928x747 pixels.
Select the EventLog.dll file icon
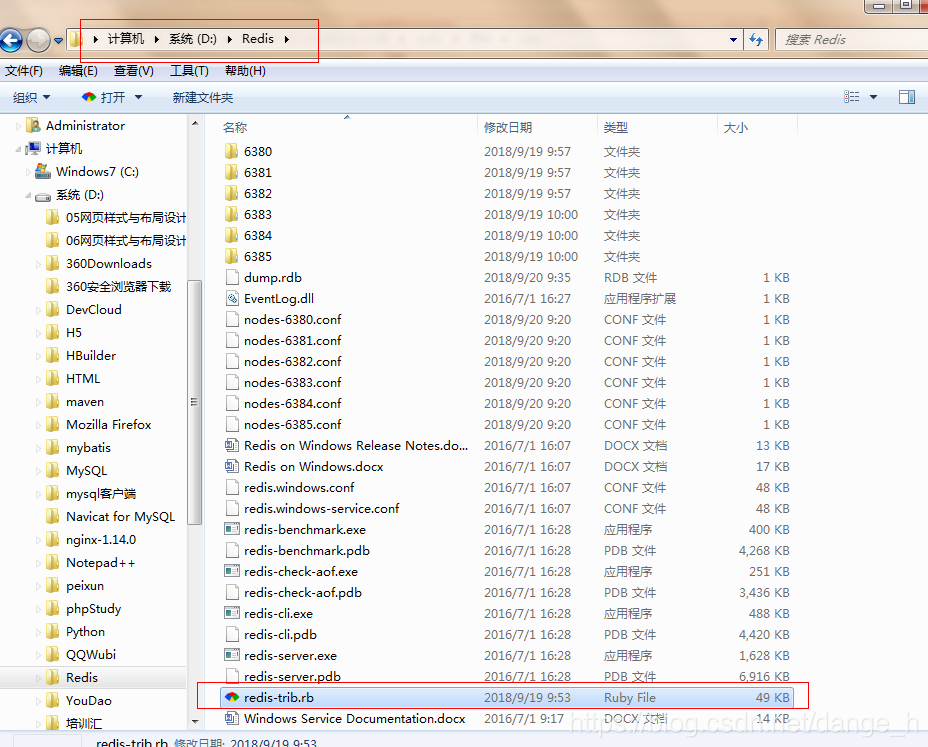pos(232,298)
